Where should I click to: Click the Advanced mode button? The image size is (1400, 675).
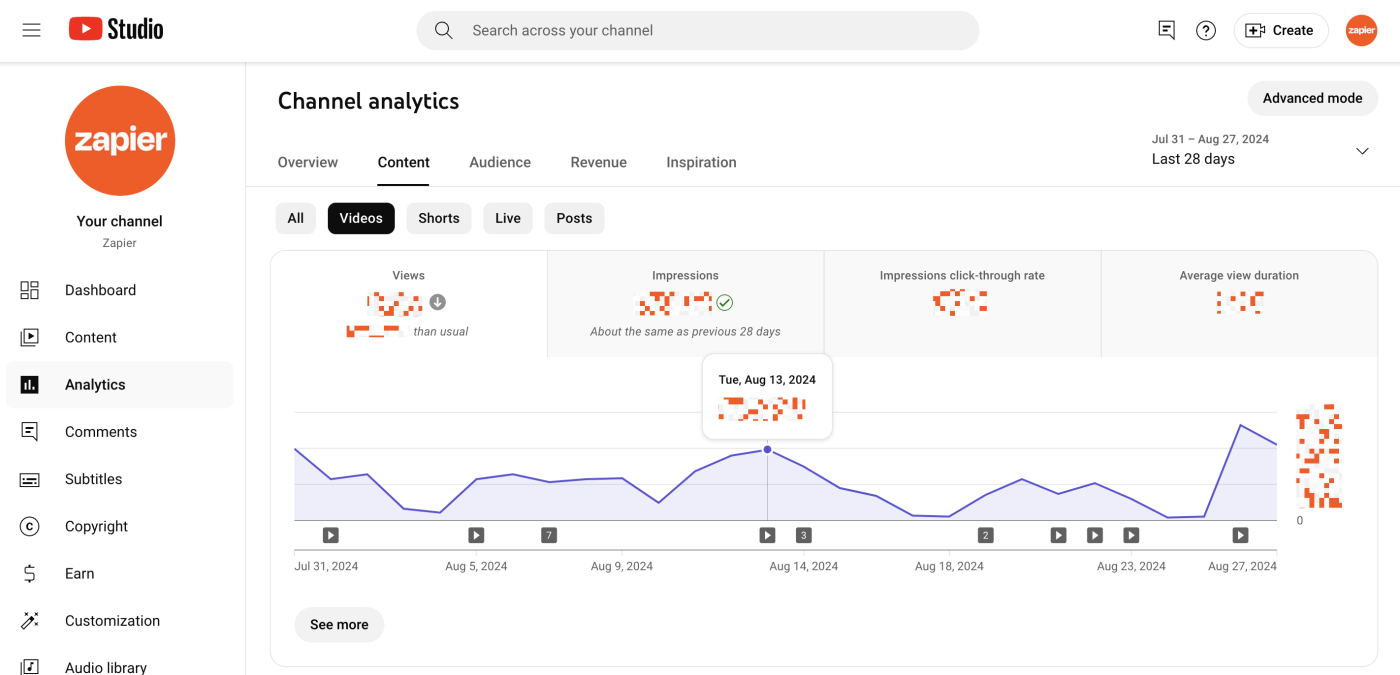(1312, 98)
